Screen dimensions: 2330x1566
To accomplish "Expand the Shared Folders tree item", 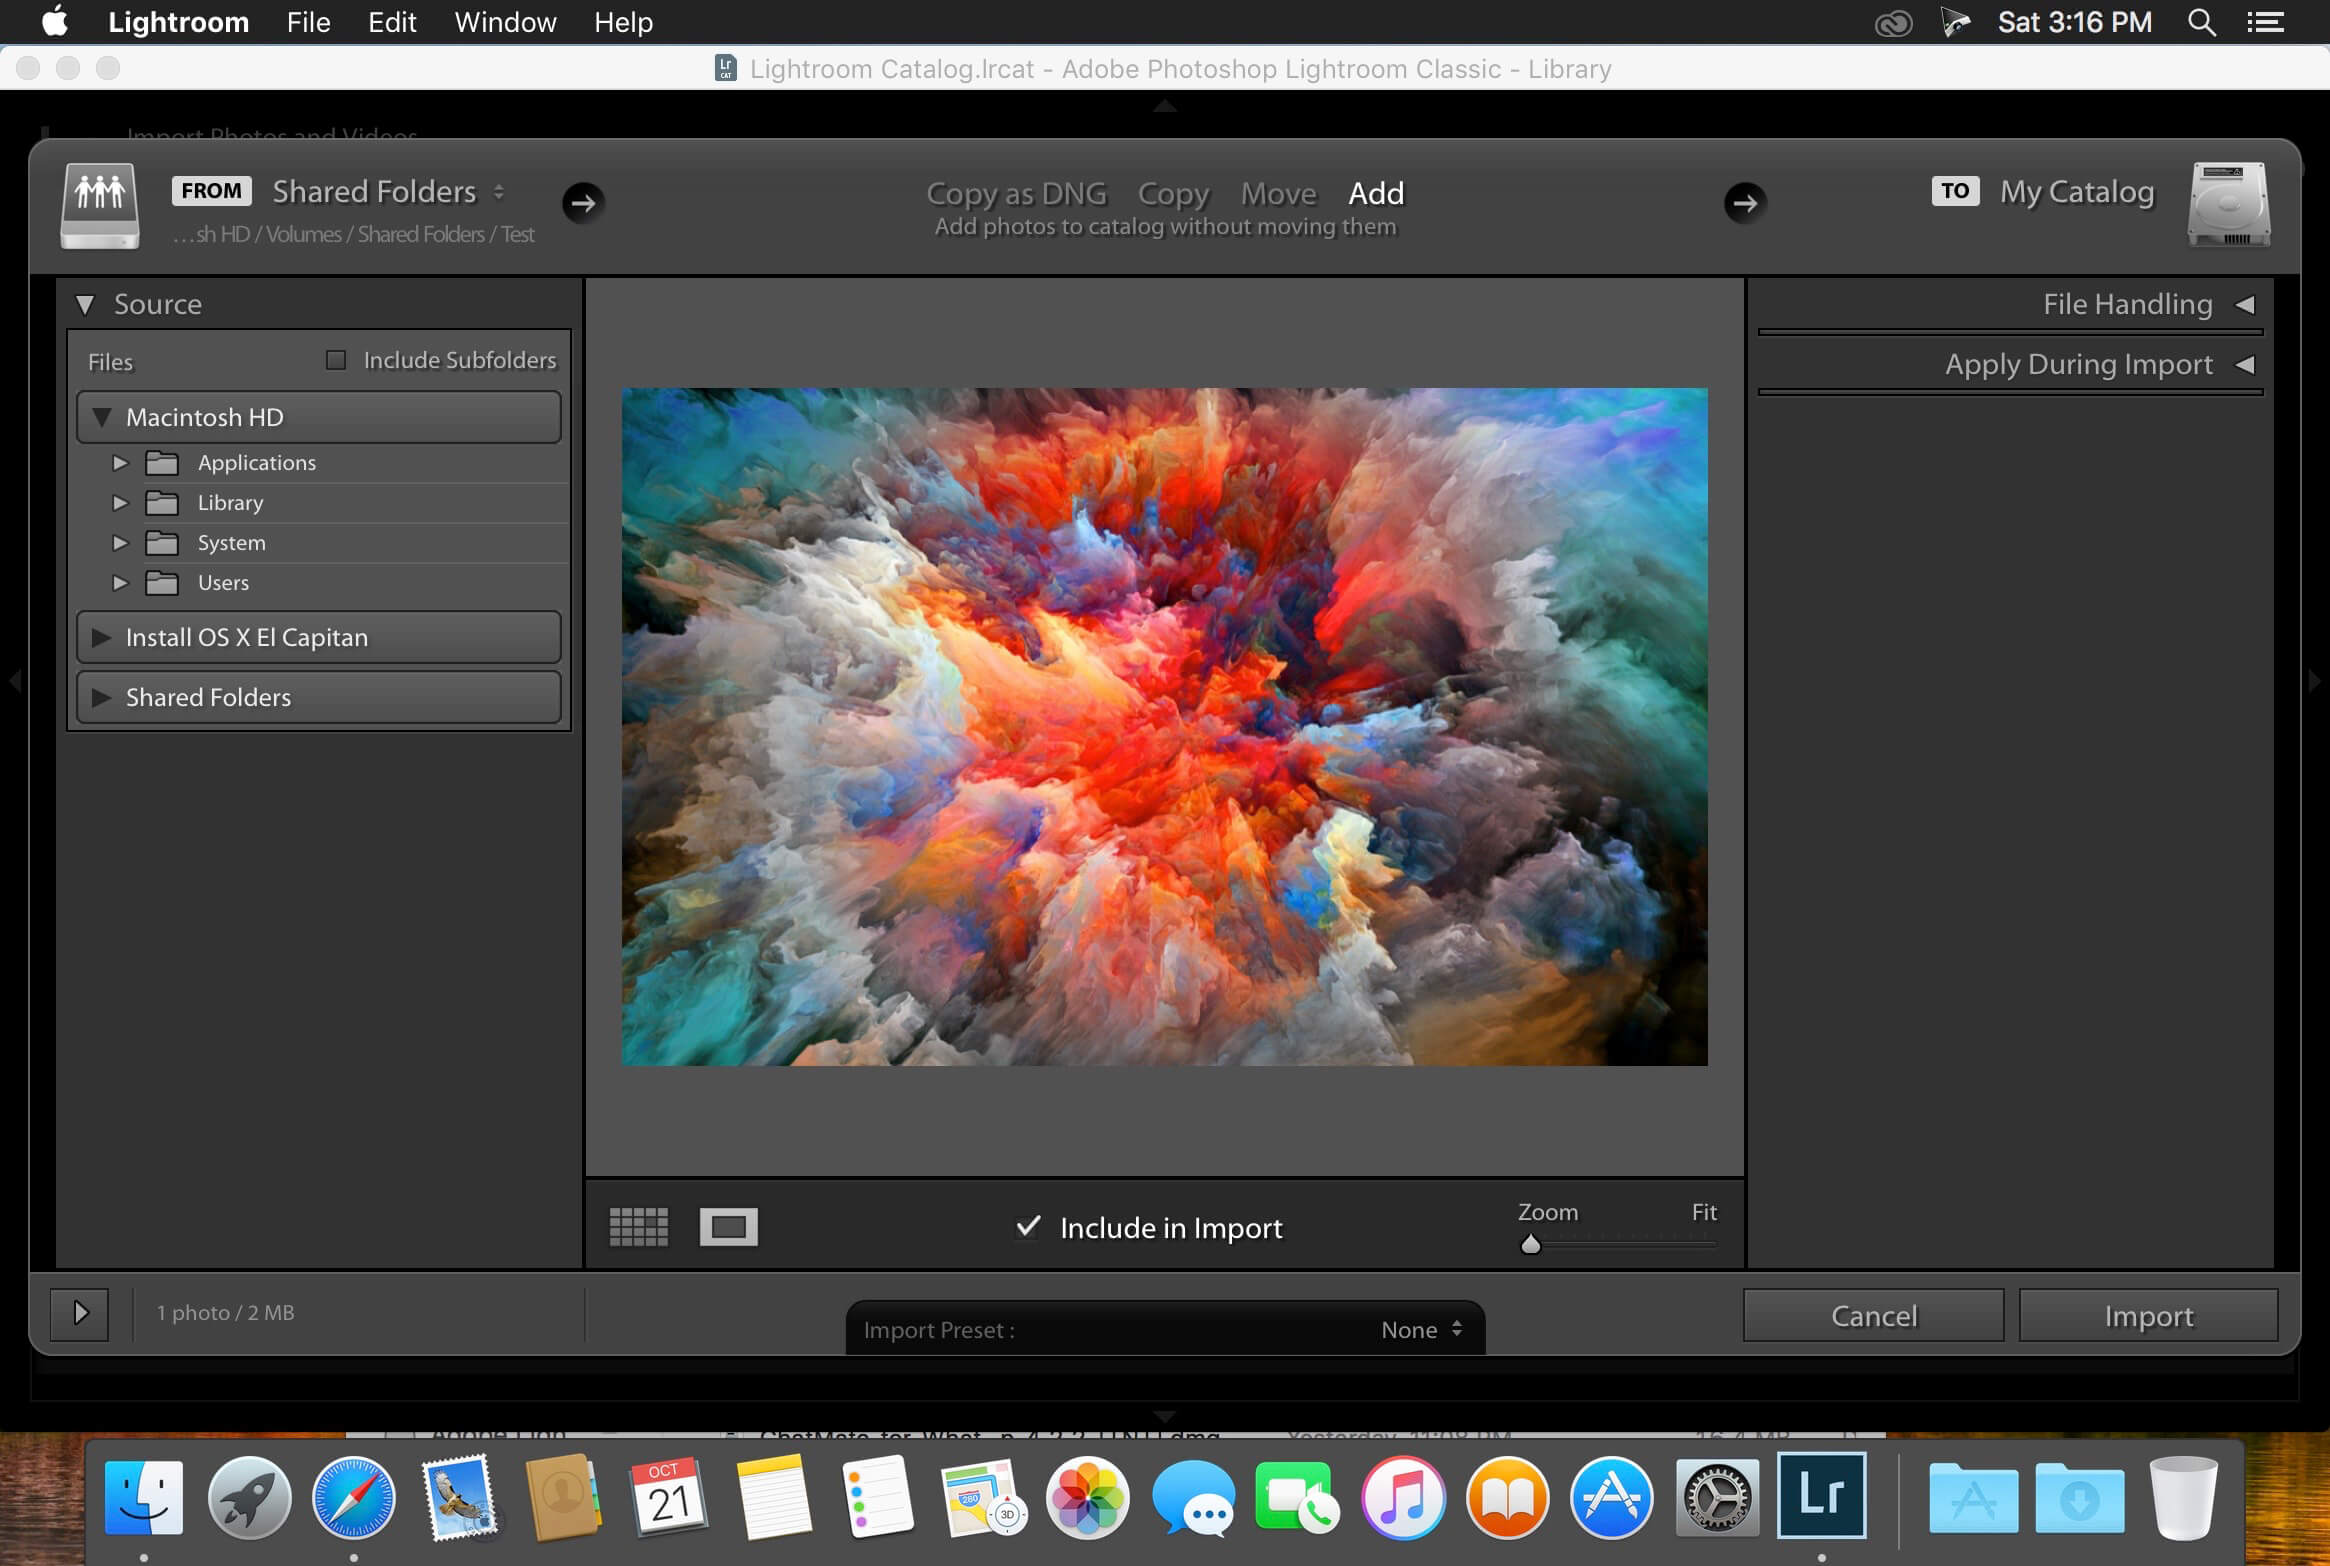I will click(98, 694).
